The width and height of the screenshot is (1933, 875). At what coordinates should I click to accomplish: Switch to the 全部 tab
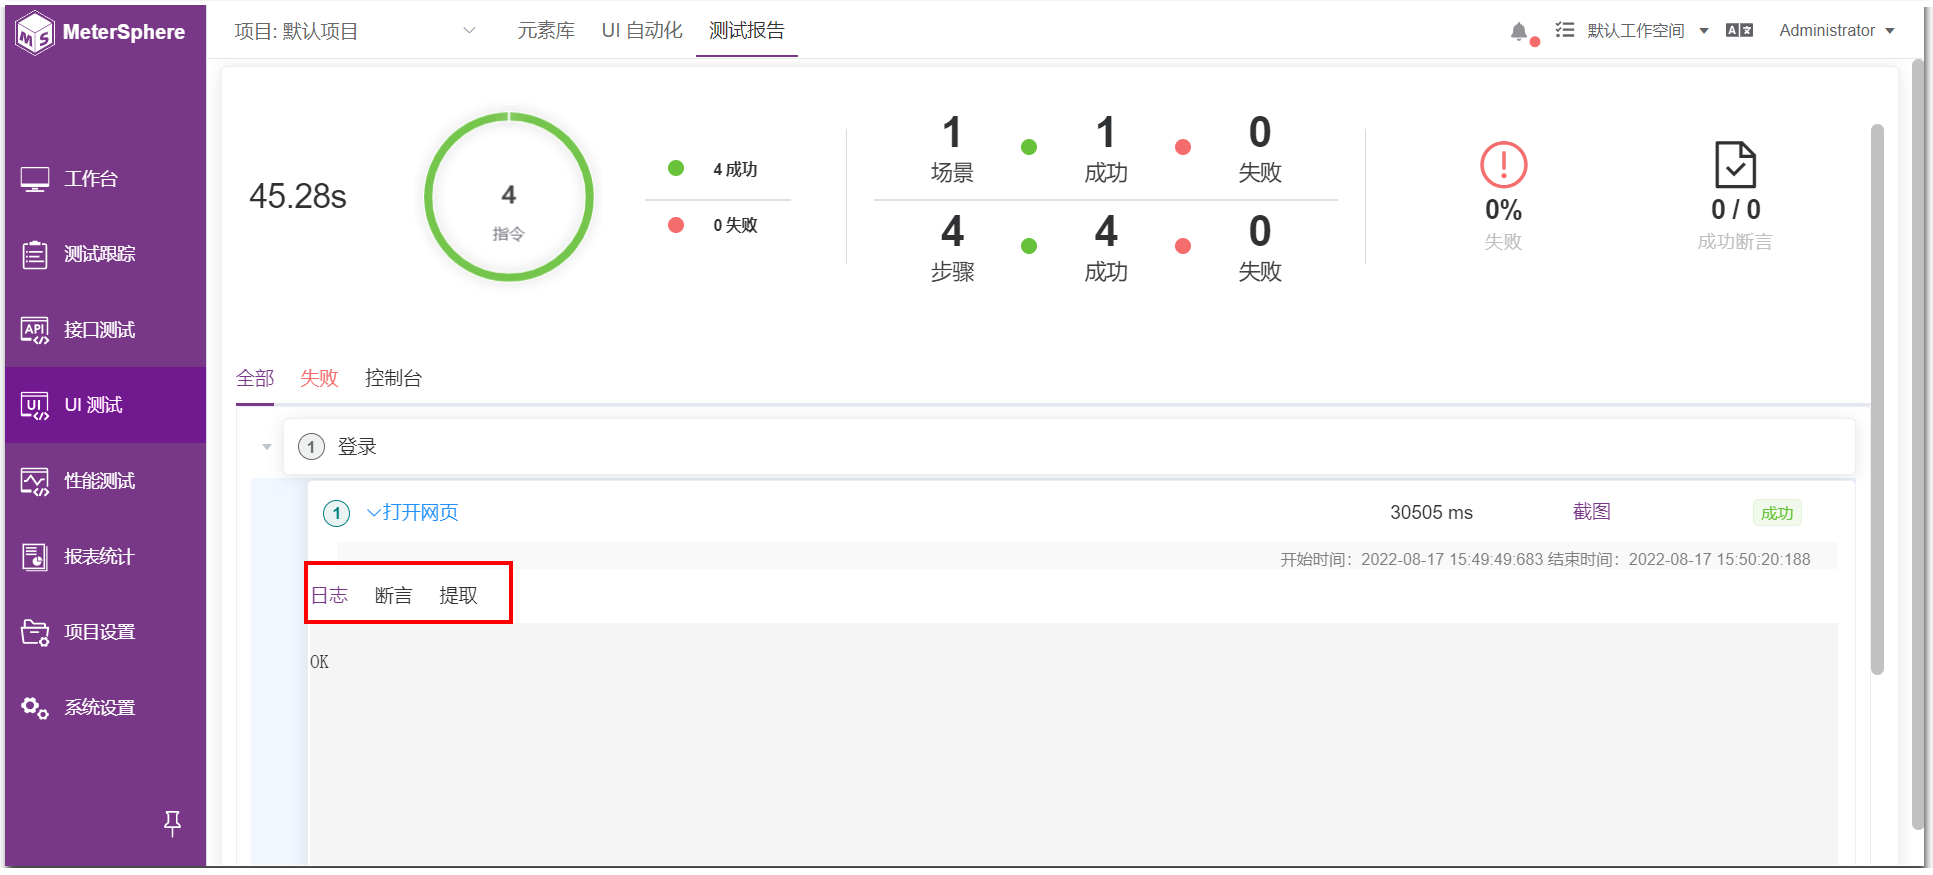click(x=255, y=378)
